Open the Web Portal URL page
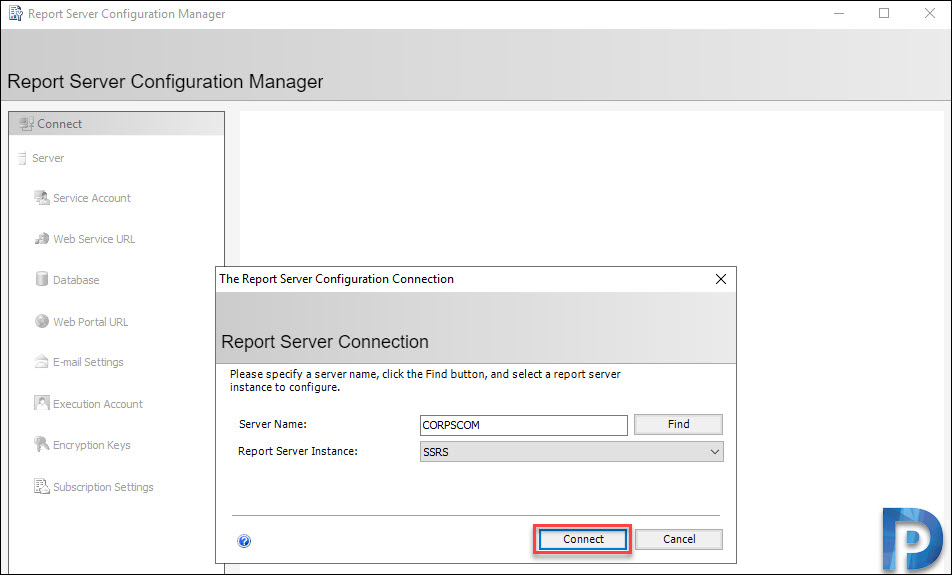The height and width of the screenshot is (575, 952). point(90,322)
